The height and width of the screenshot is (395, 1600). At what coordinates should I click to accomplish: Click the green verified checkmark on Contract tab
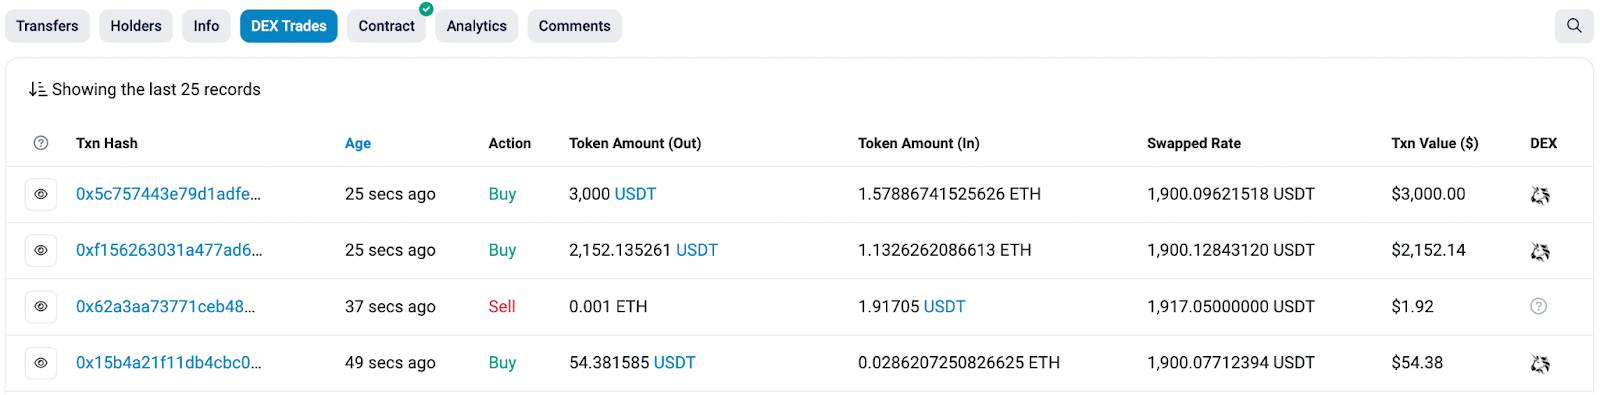(426, 9)
